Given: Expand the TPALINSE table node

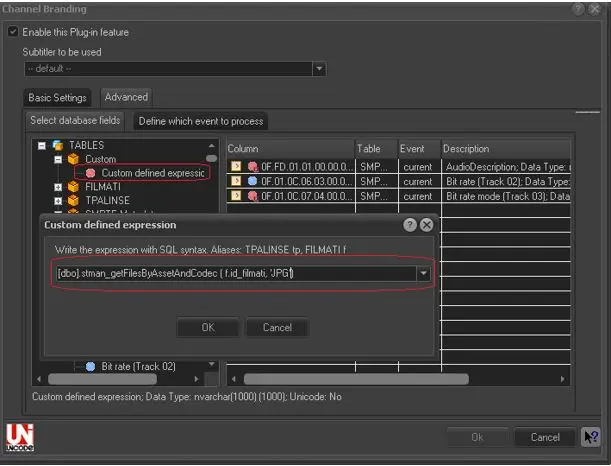Looking at the screenshot, I should point(59,200).
